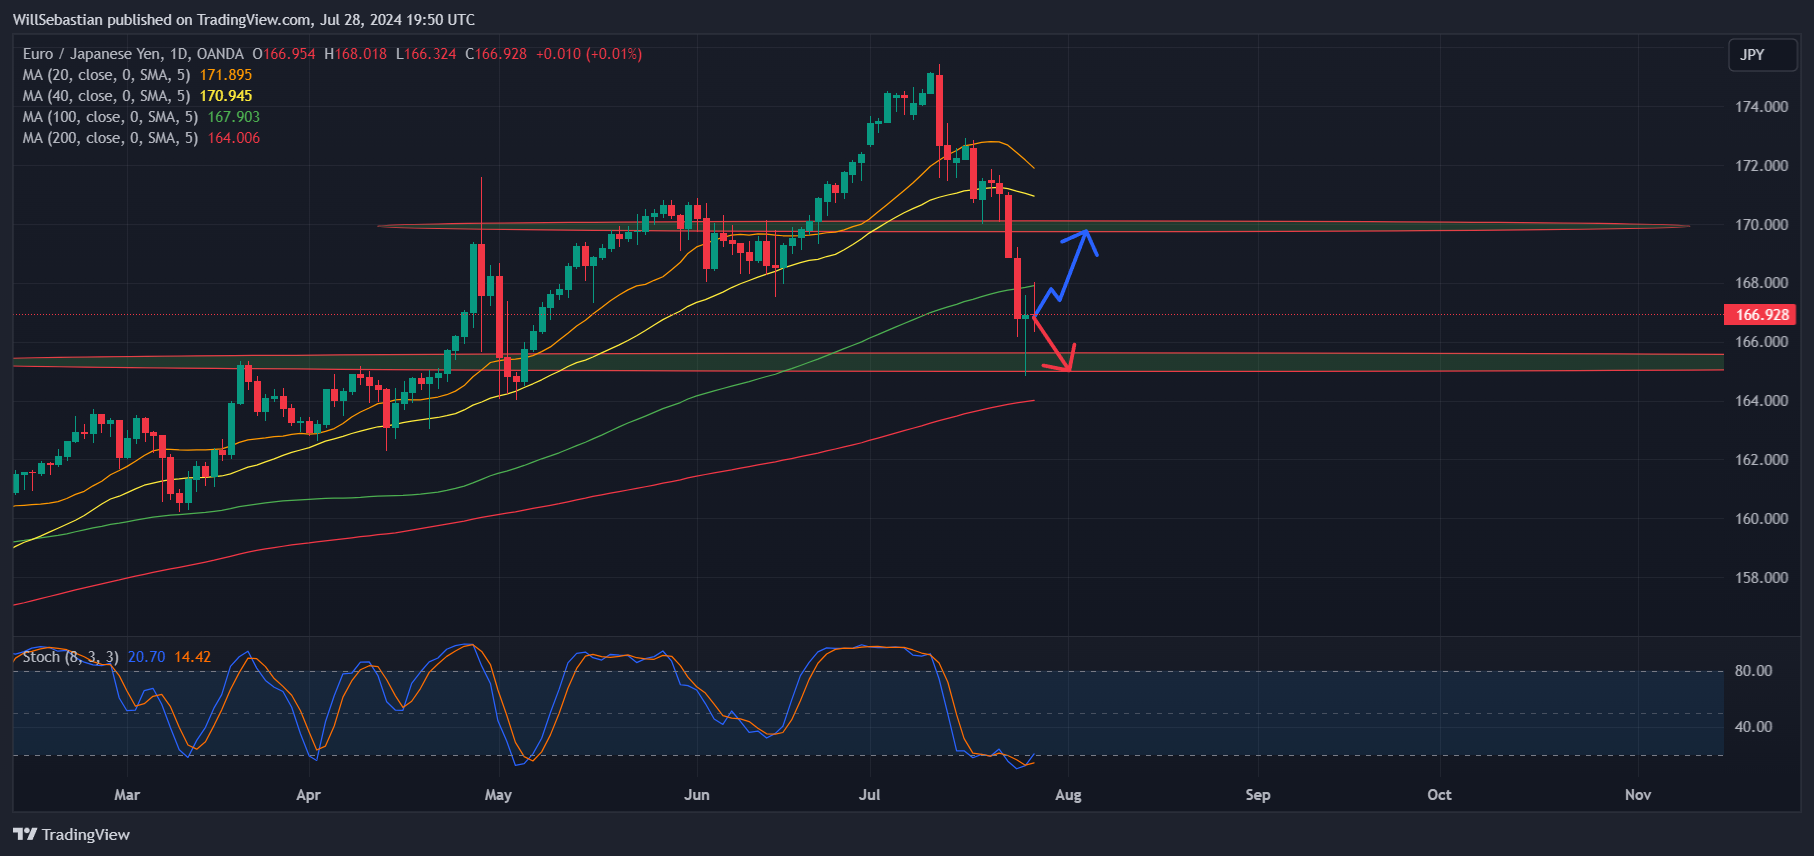This screenshot has width=1814, height=856.
Task: Select the Euro / Japanese Yen symbol title
Action: tap(133, 54)
